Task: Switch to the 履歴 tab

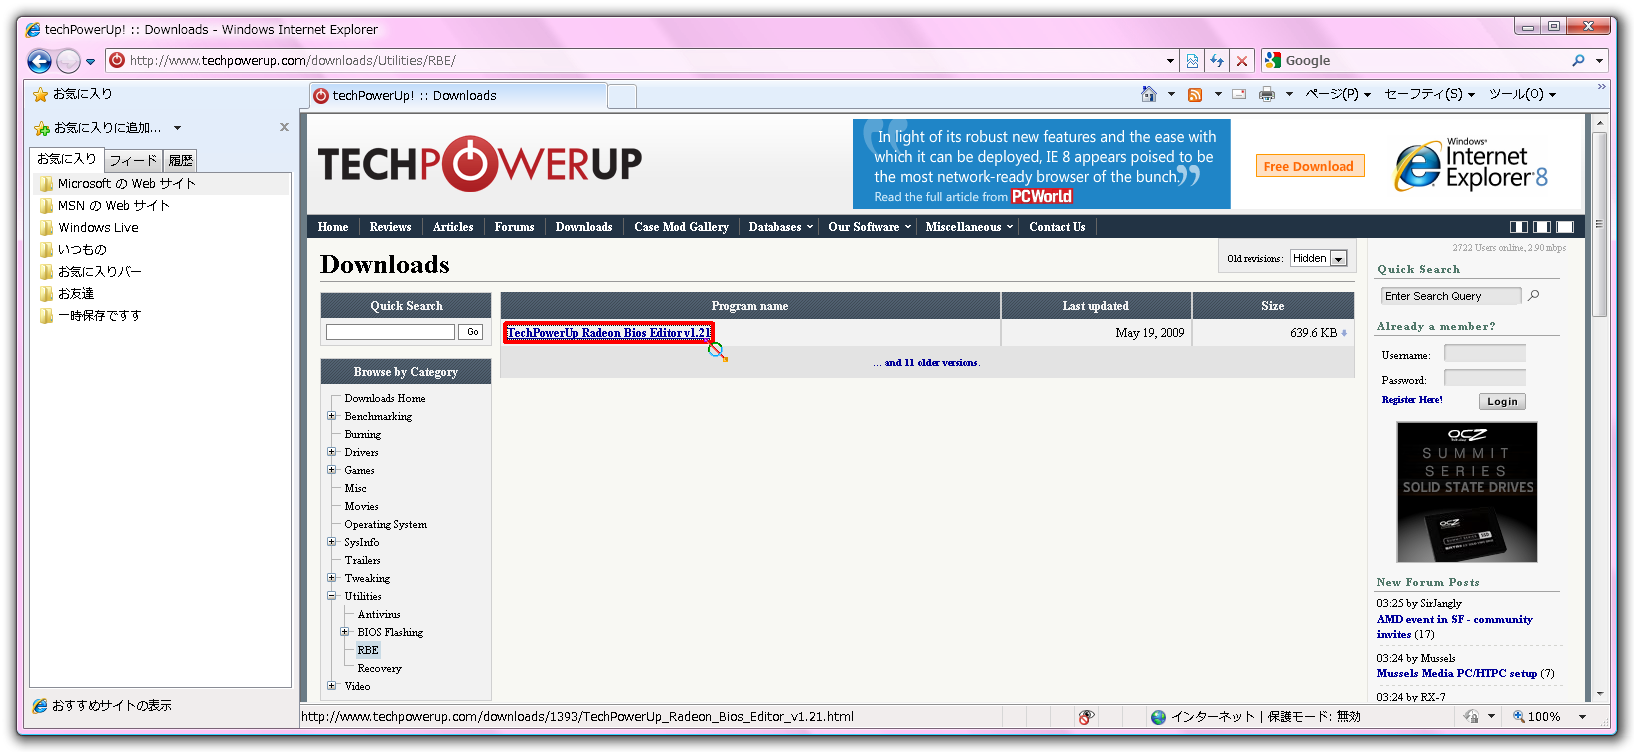Action: coord(180,160)
